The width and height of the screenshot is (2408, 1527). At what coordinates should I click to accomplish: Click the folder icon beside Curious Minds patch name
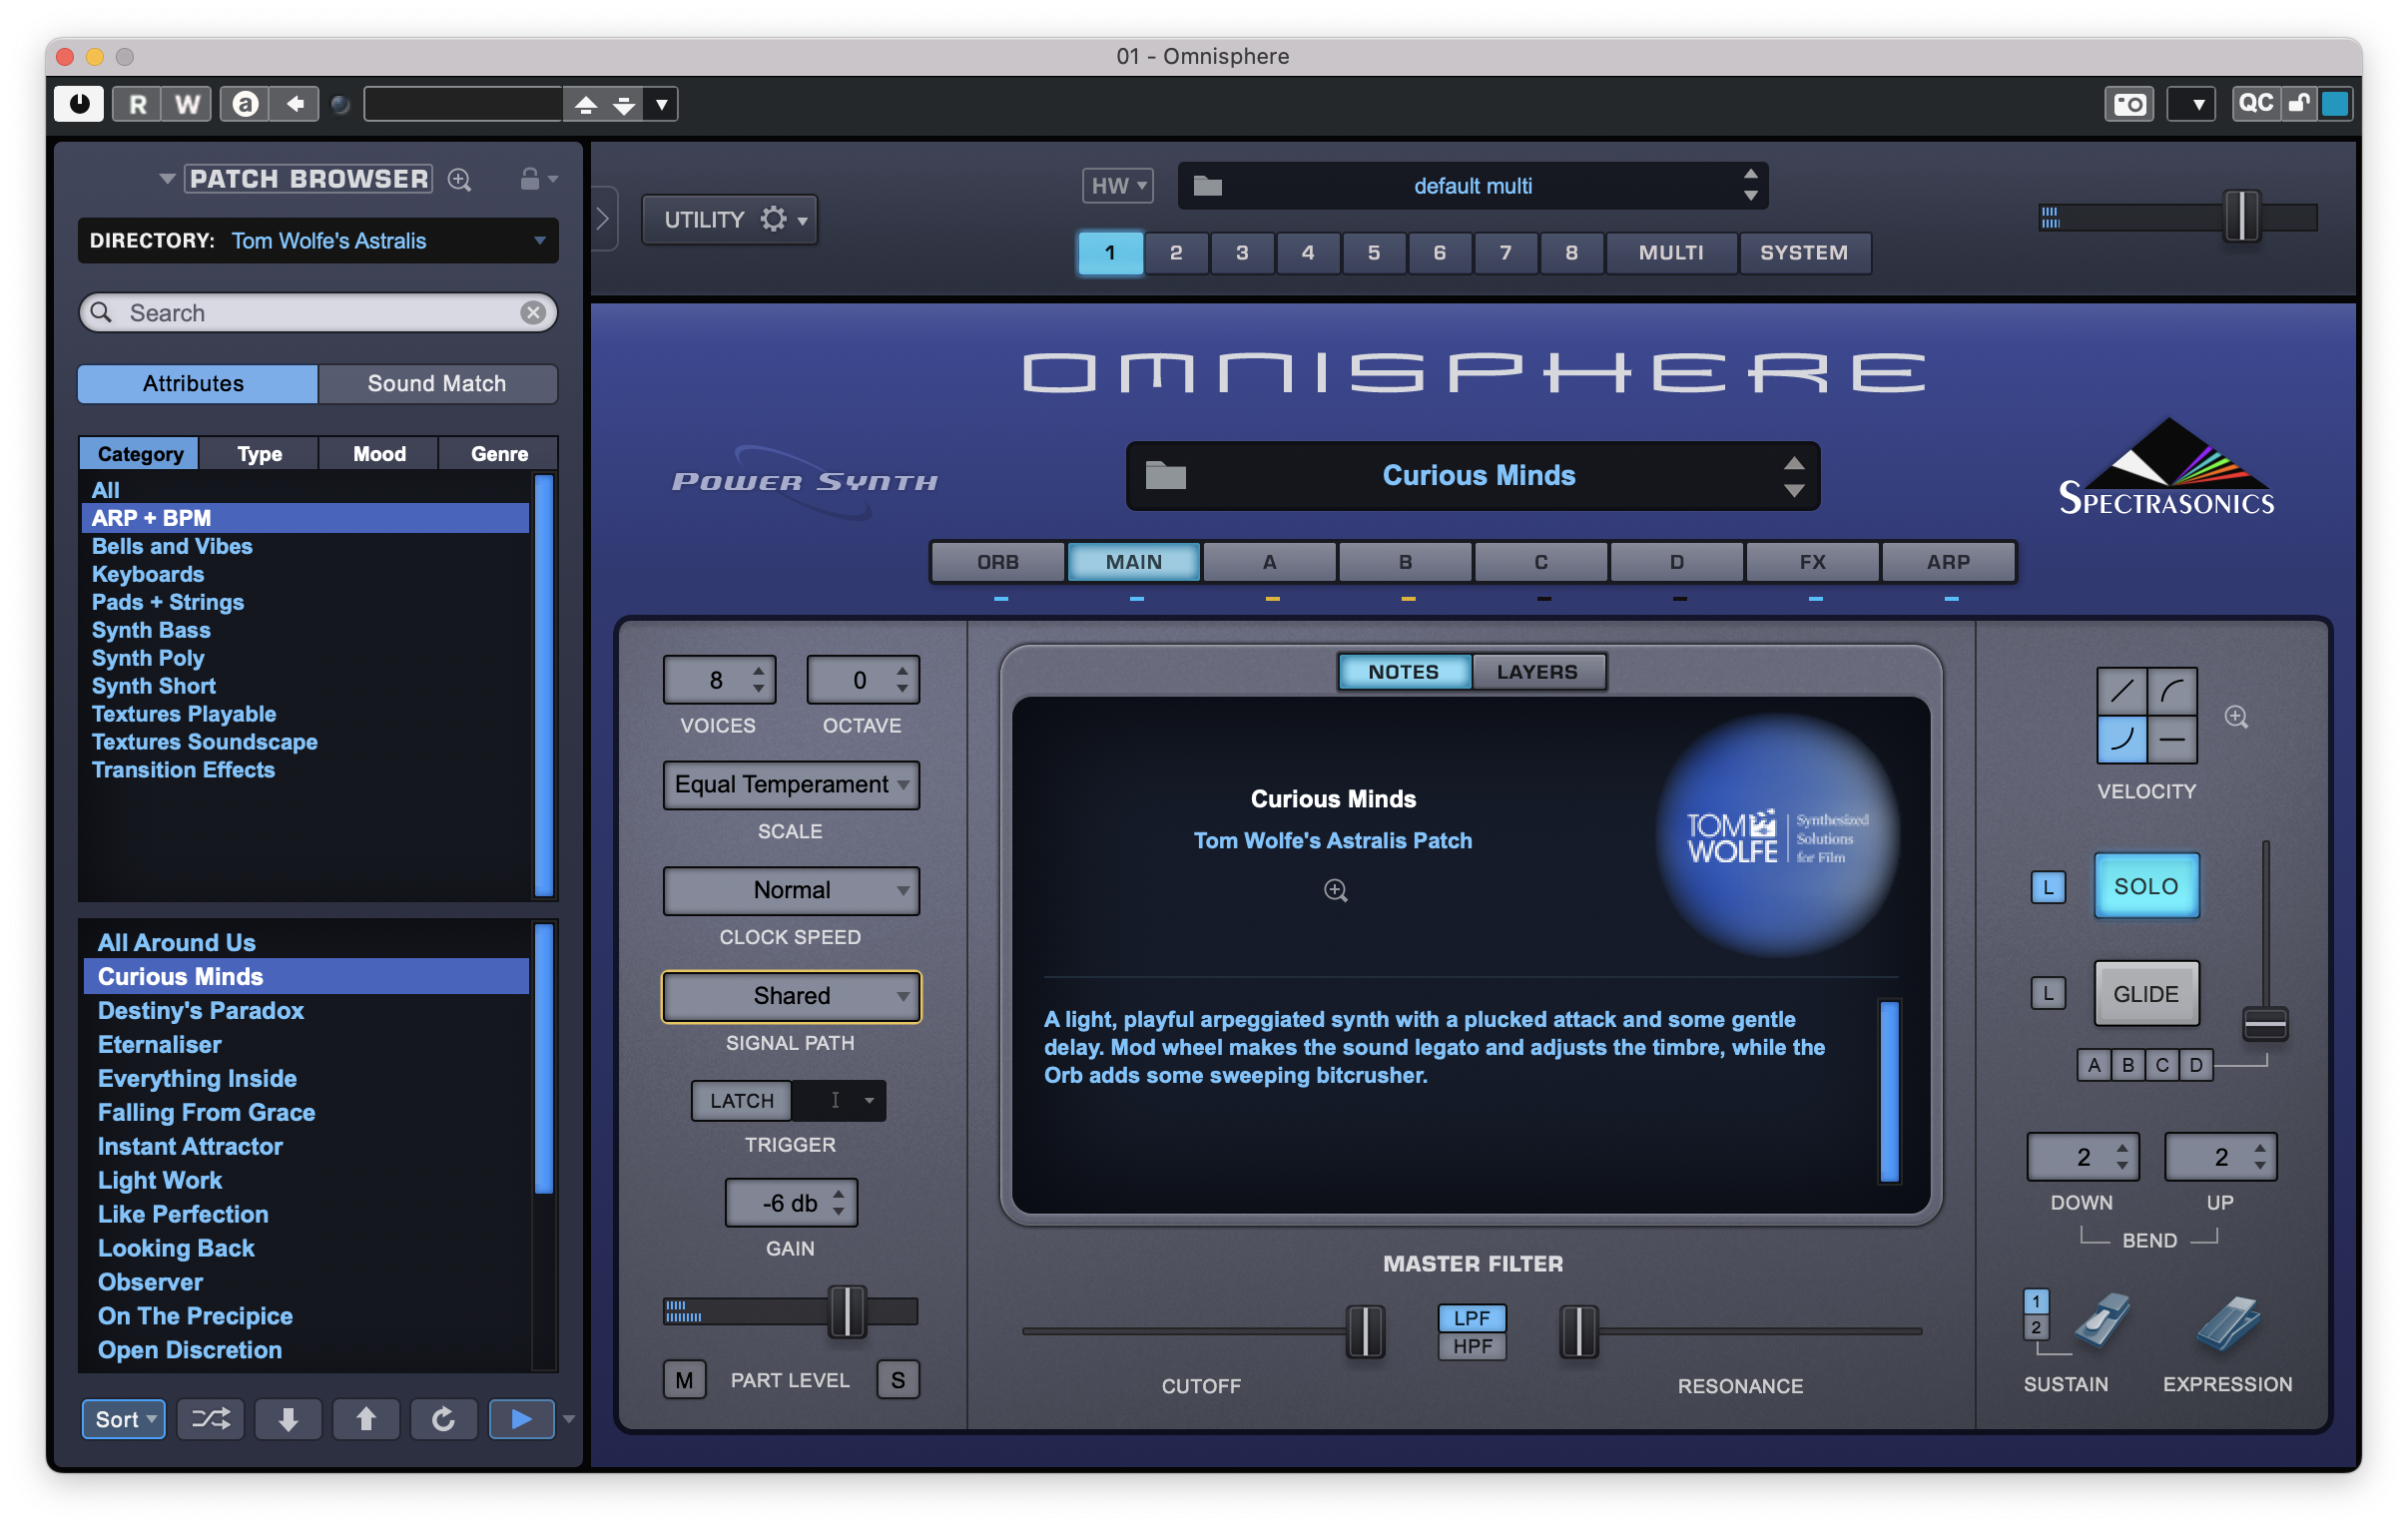(x=1166, y=476)
